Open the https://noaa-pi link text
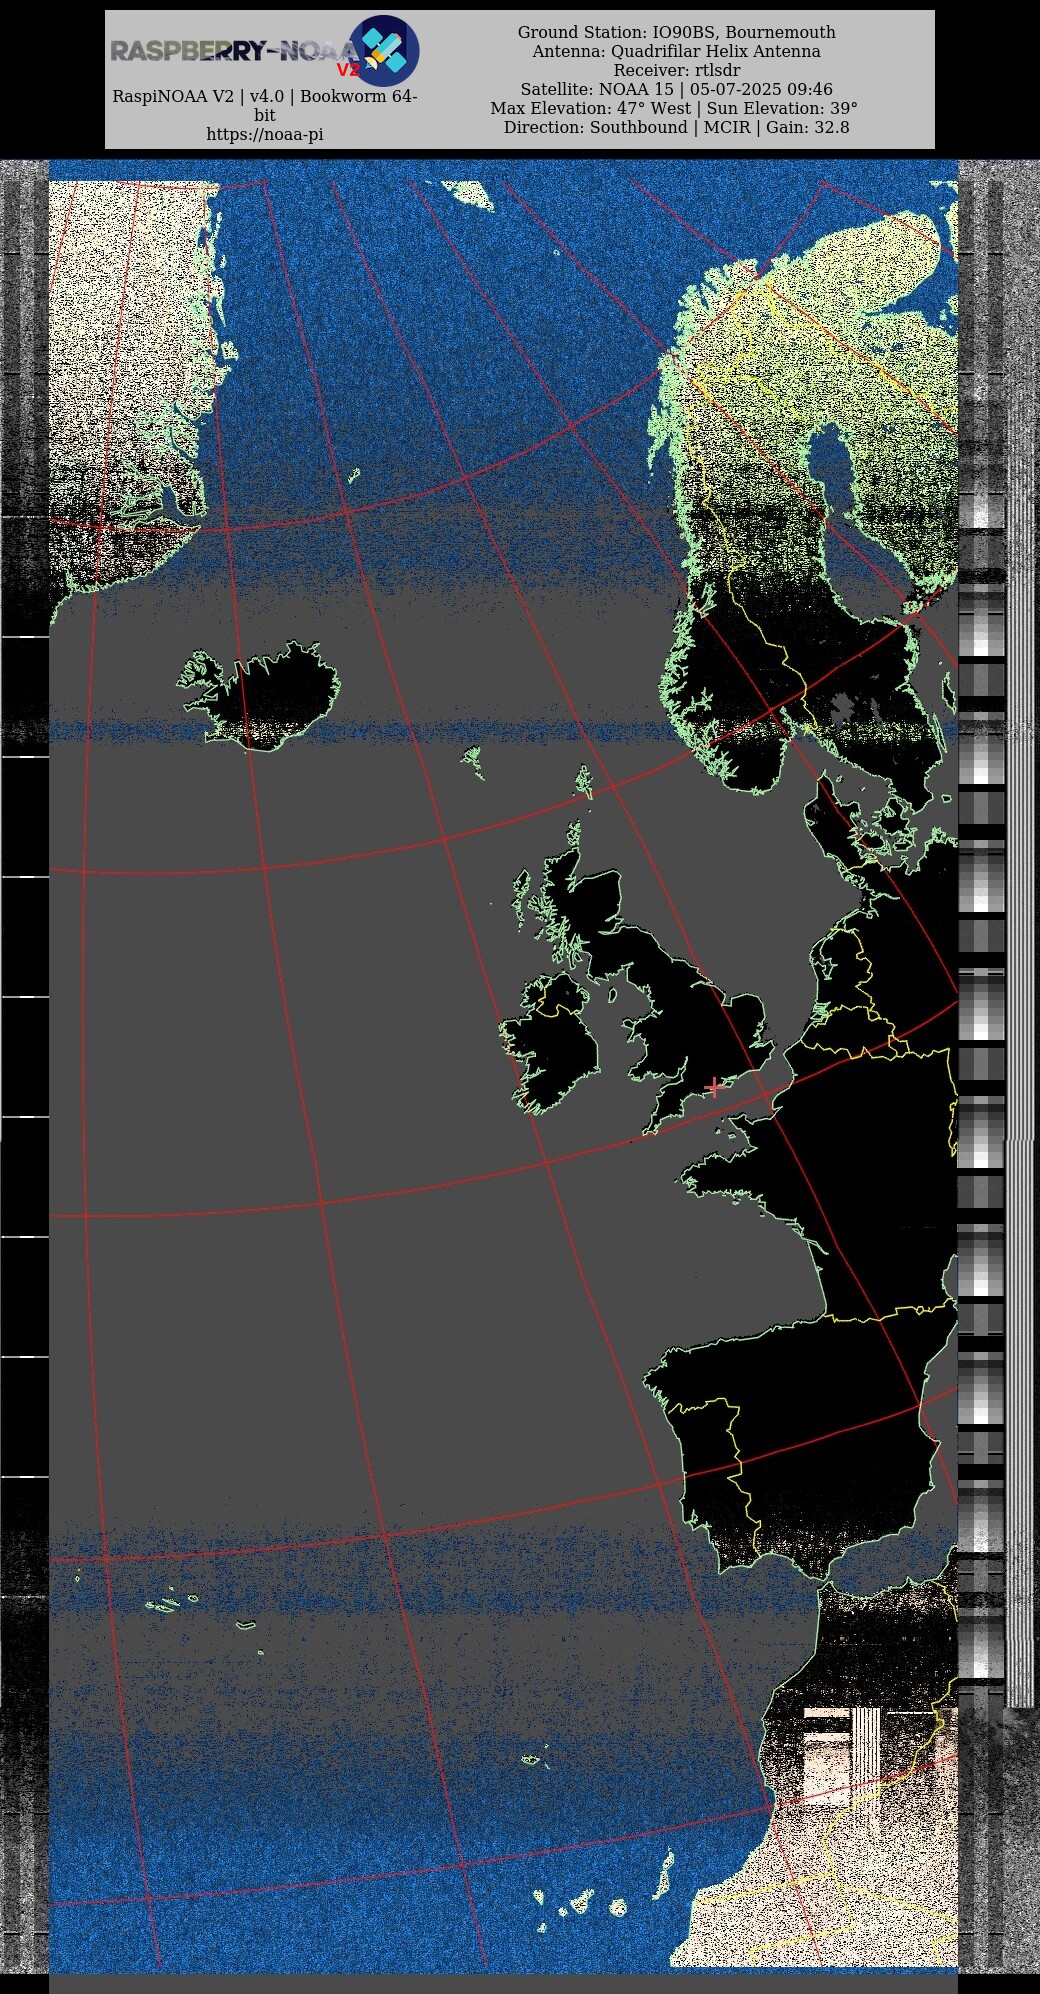 tap(265, 135)
